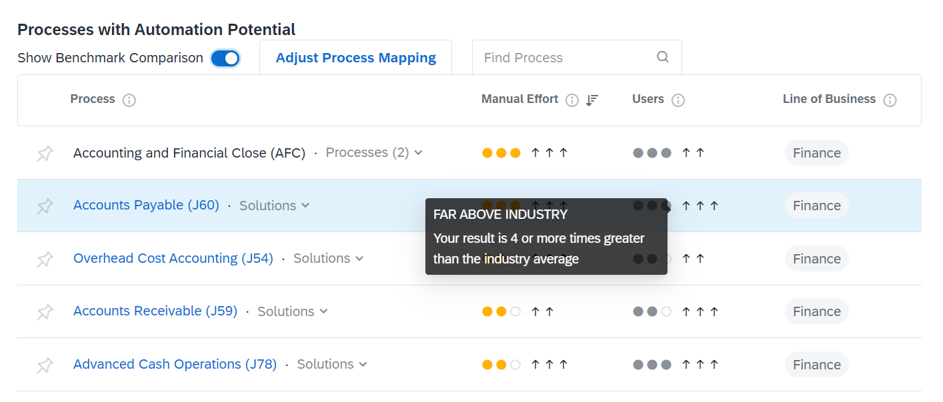Expand Processes (2) dropdown for AFC
Viewport: 943px width, 402px height.
374,153
